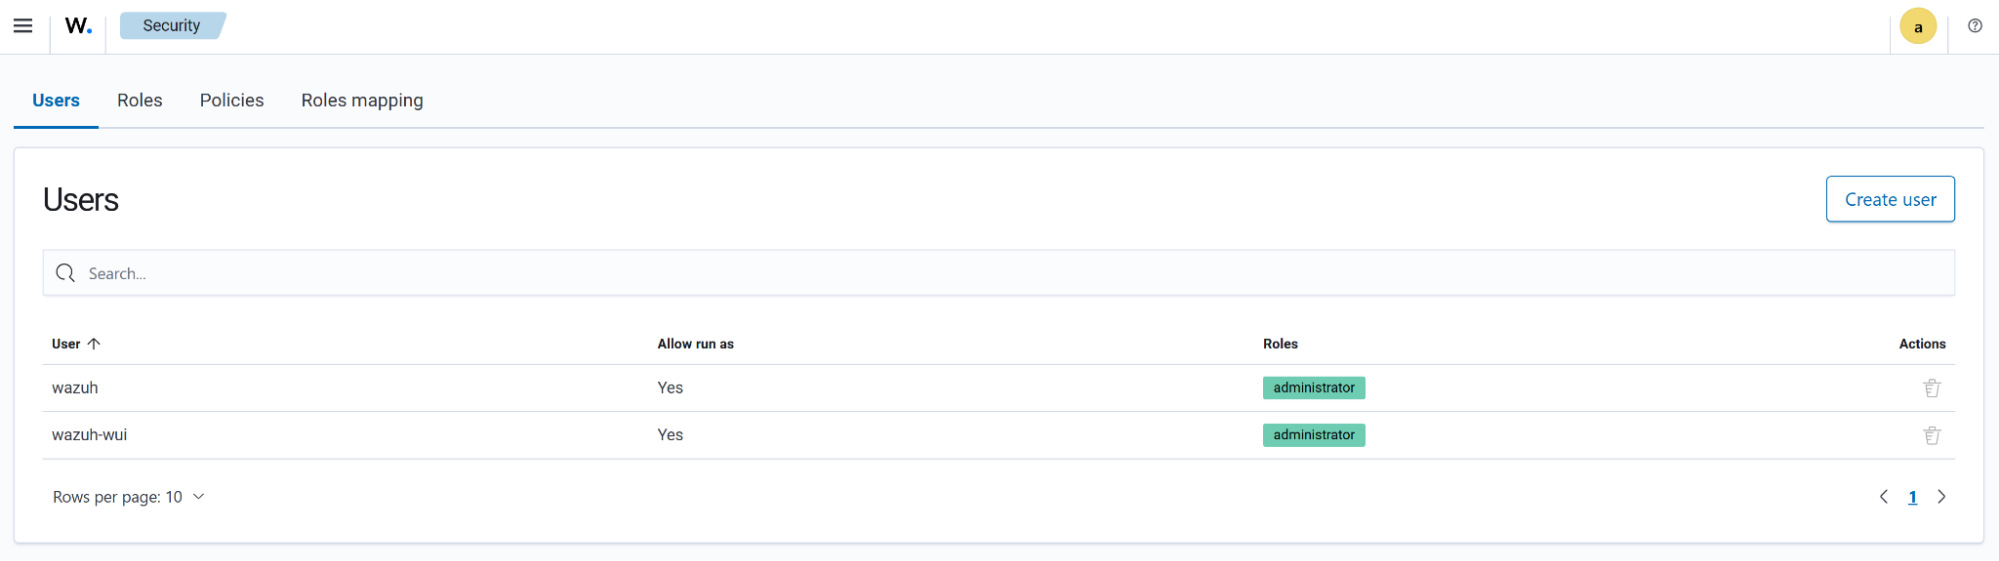
Task: Open the Roles mapping tab
Action: 362,100
